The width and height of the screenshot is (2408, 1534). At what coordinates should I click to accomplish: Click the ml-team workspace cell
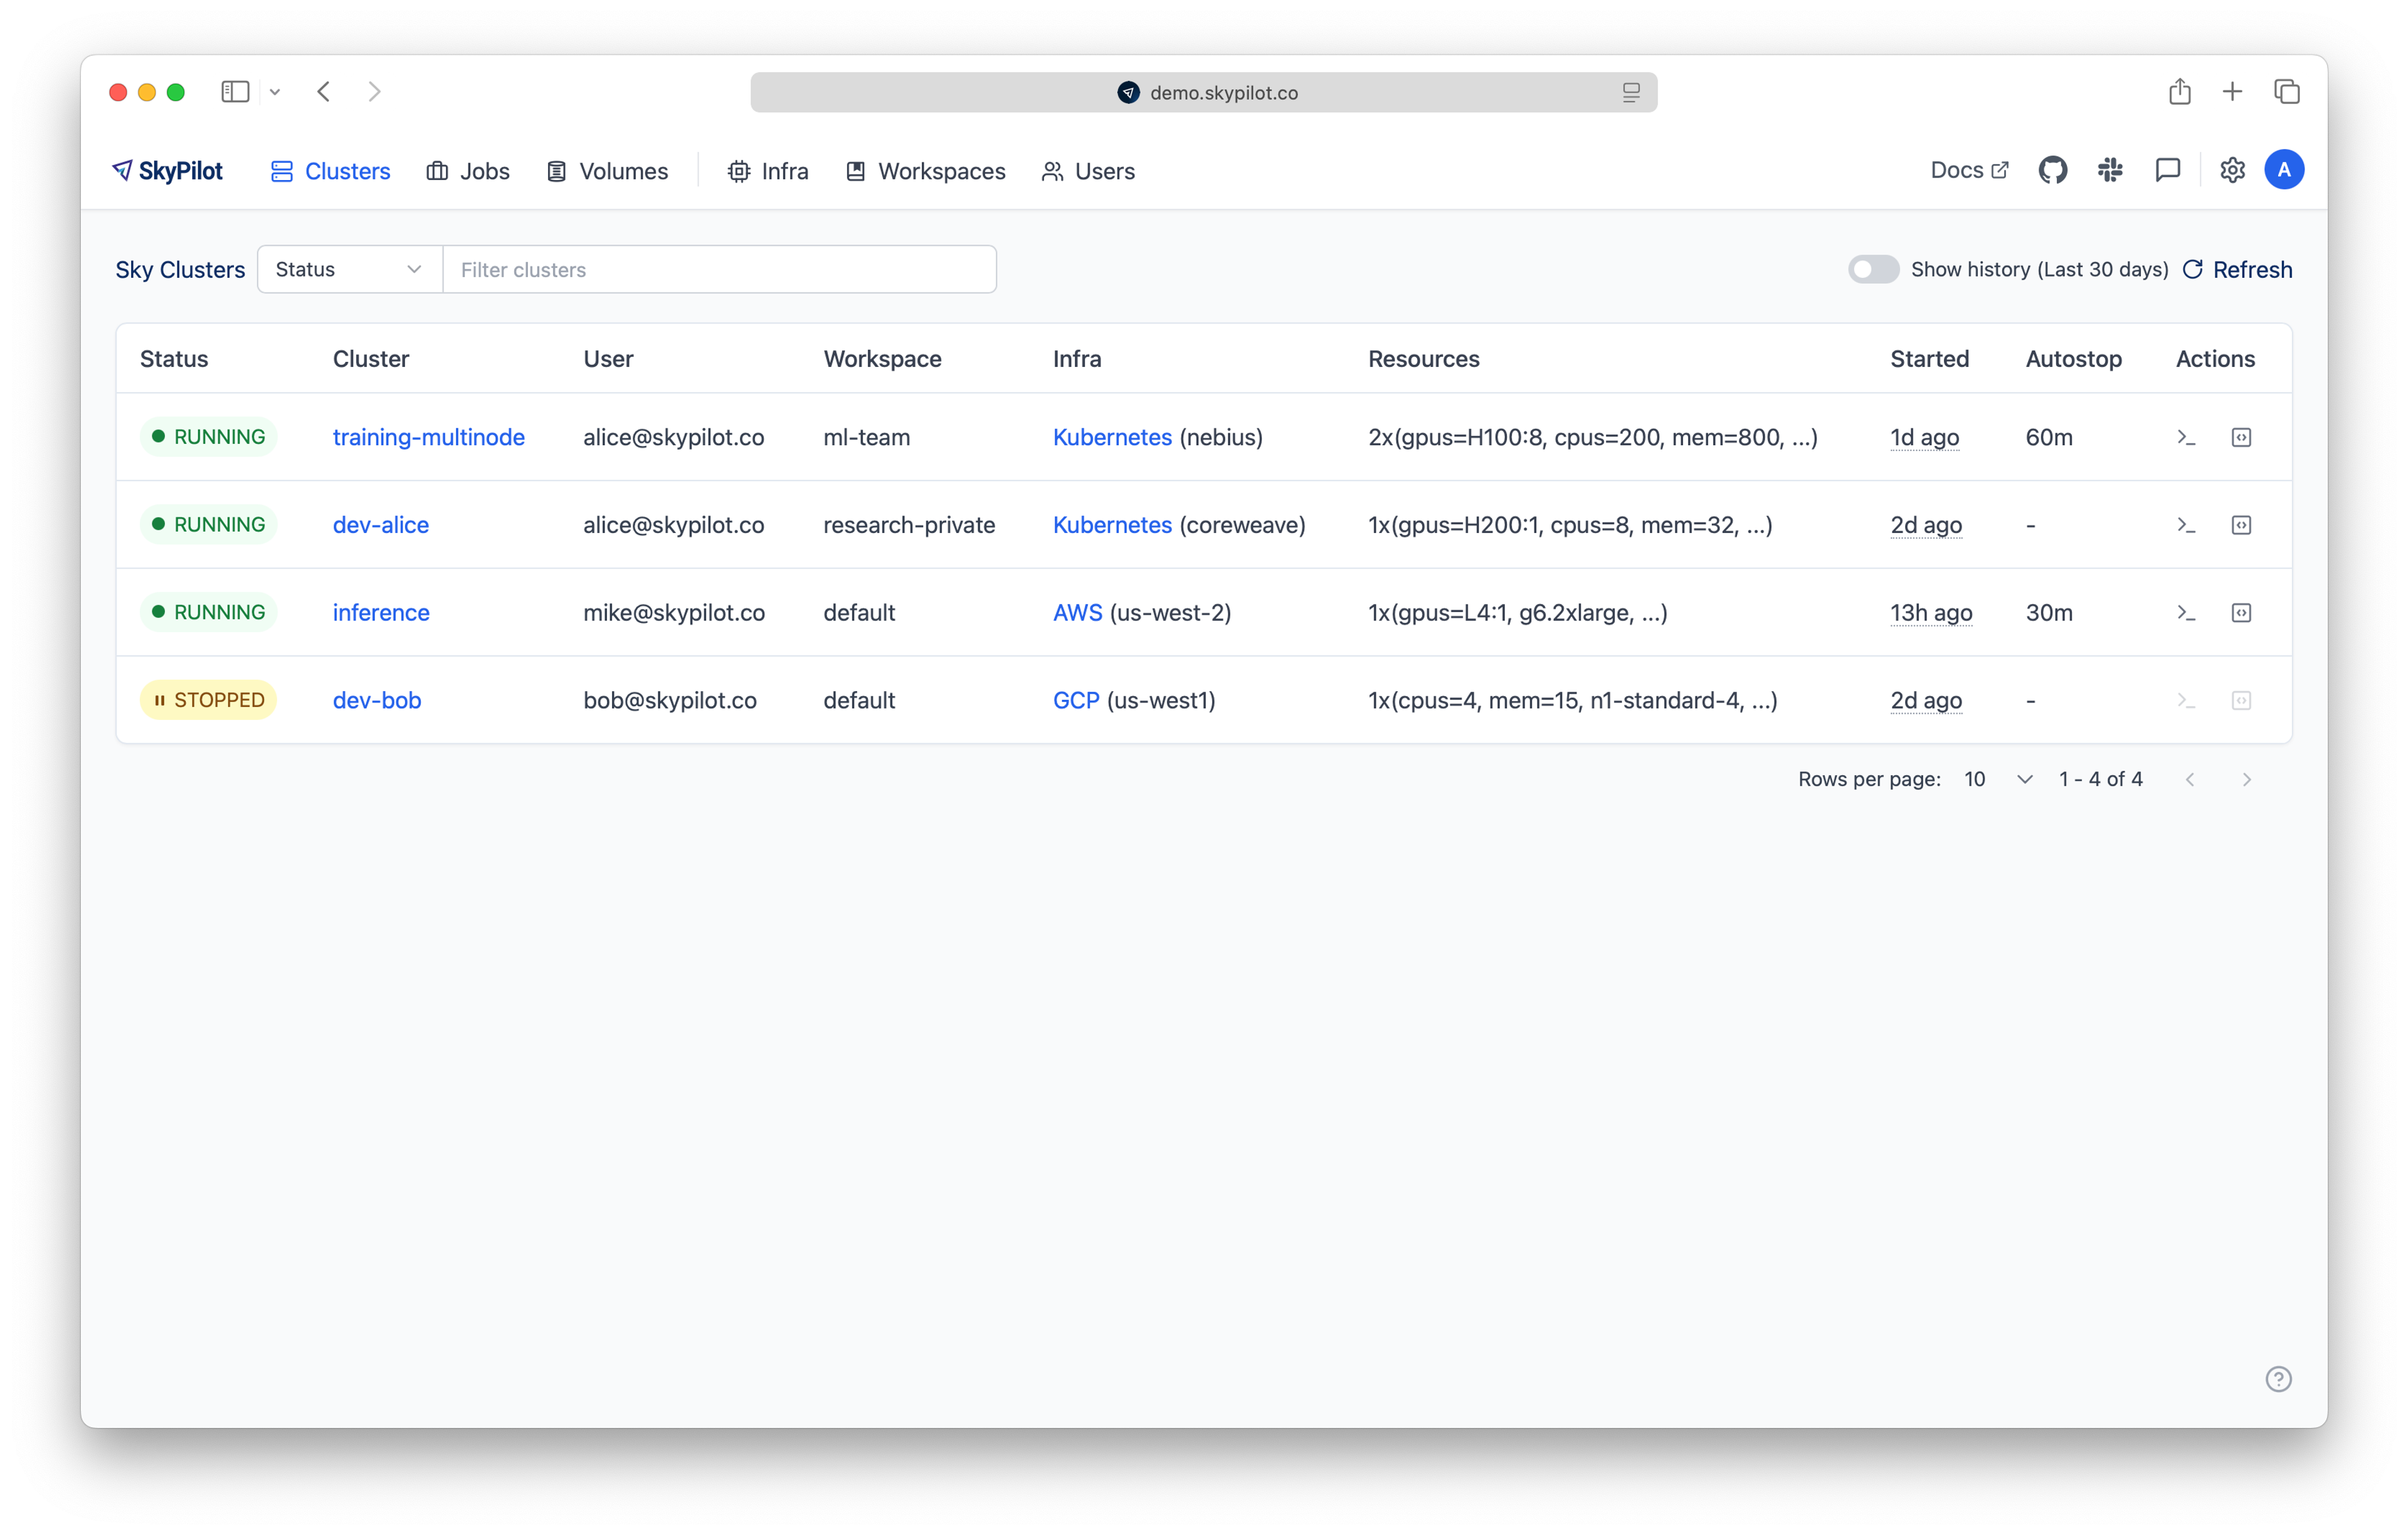(x=866, y=437)
